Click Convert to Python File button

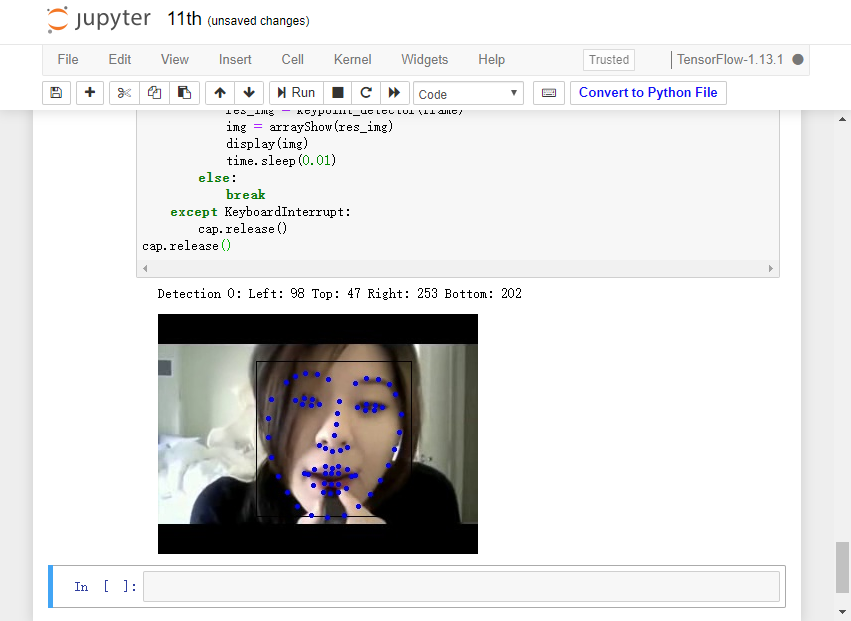pos(648,93)
